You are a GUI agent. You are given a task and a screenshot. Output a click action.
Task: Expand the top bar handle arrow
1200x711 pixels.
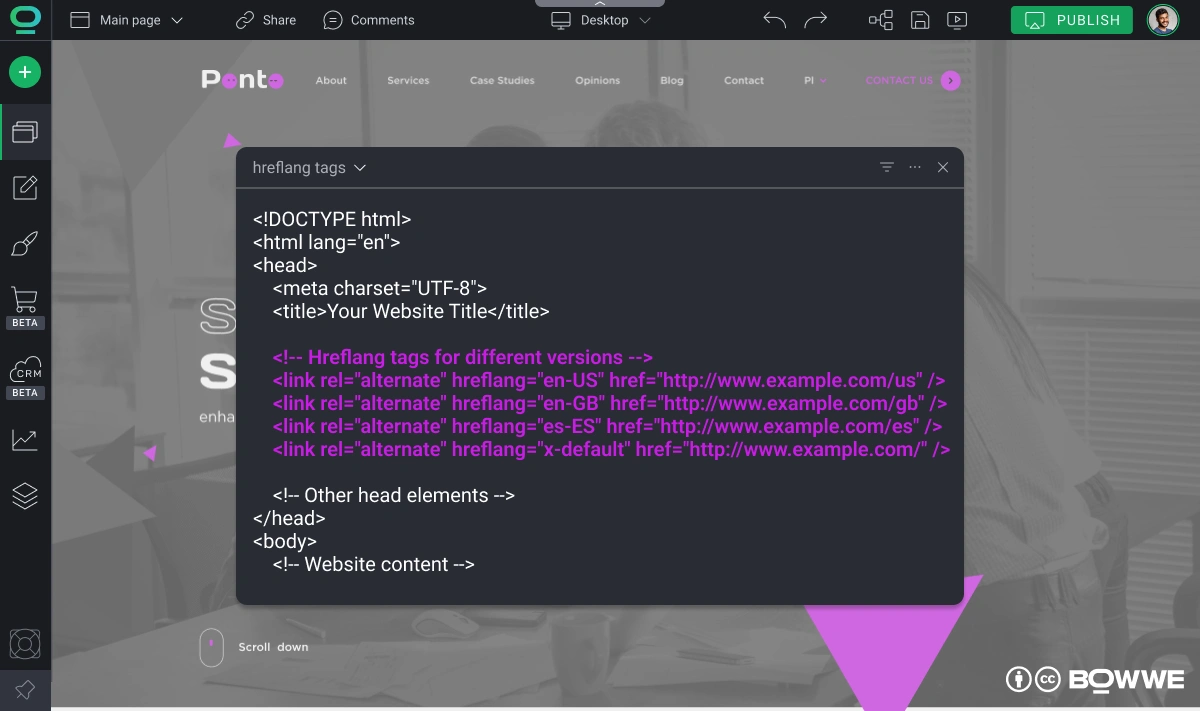tap(600, 4)
